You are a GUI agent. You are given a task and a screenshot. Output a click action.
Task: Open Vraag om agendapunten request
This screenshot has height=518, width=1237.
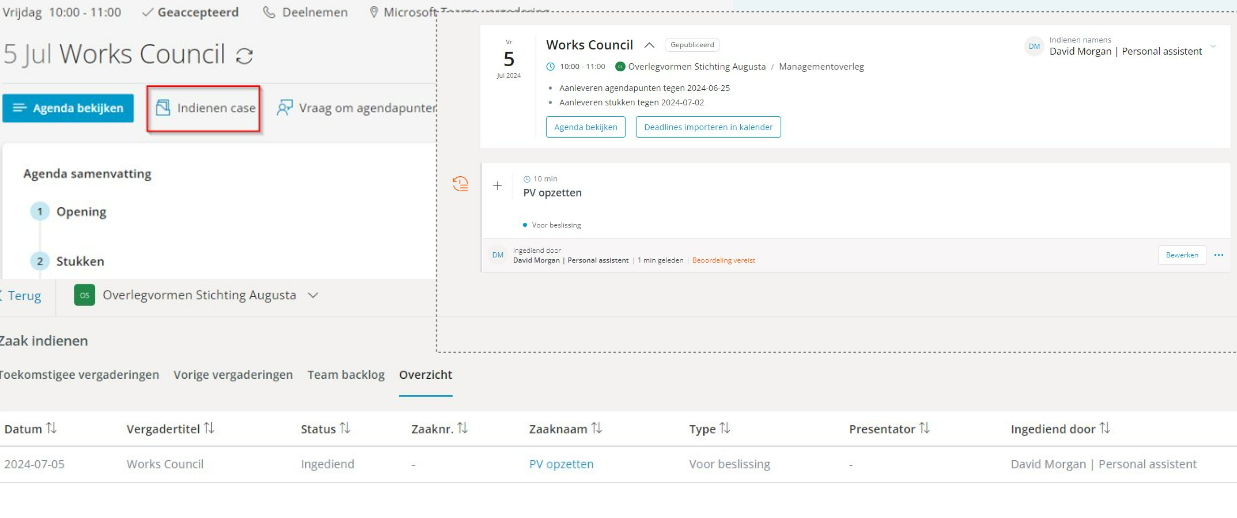click(x=356, y=108)
